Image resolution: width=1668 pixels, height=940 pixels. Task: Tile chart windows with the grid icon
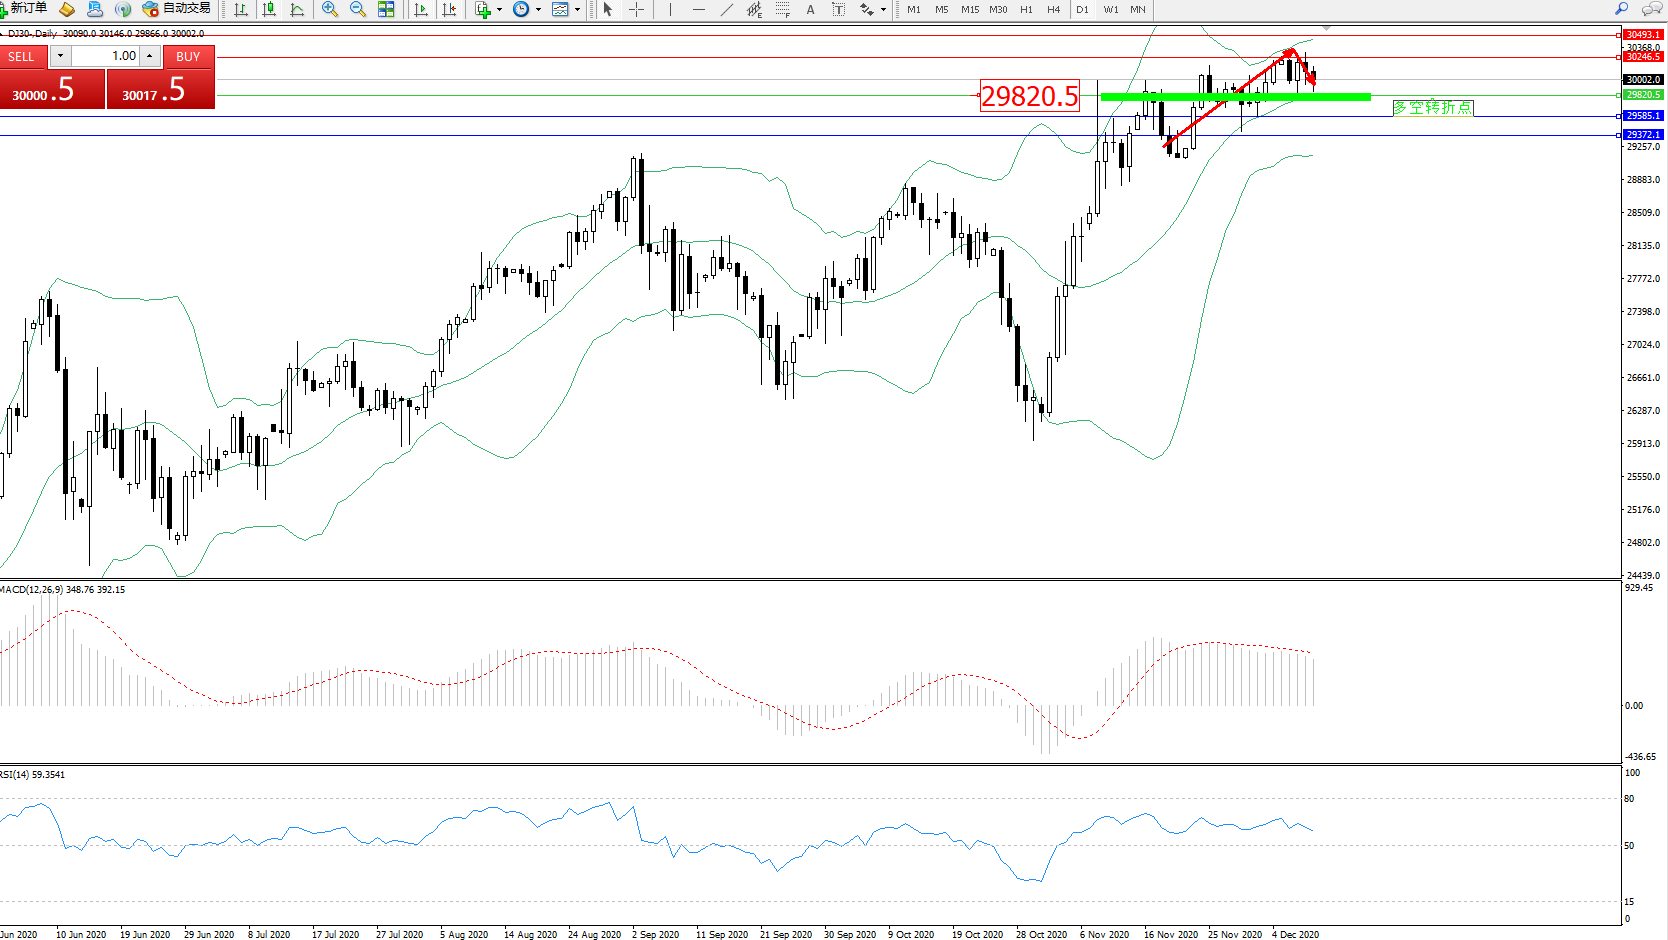tap(386, 10)
